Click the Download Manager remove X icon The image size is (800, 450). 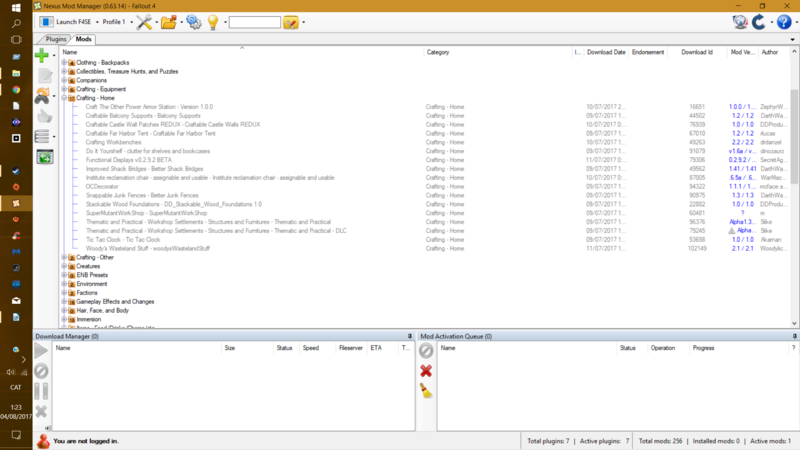pyautogui.click(x=41, y=411)
